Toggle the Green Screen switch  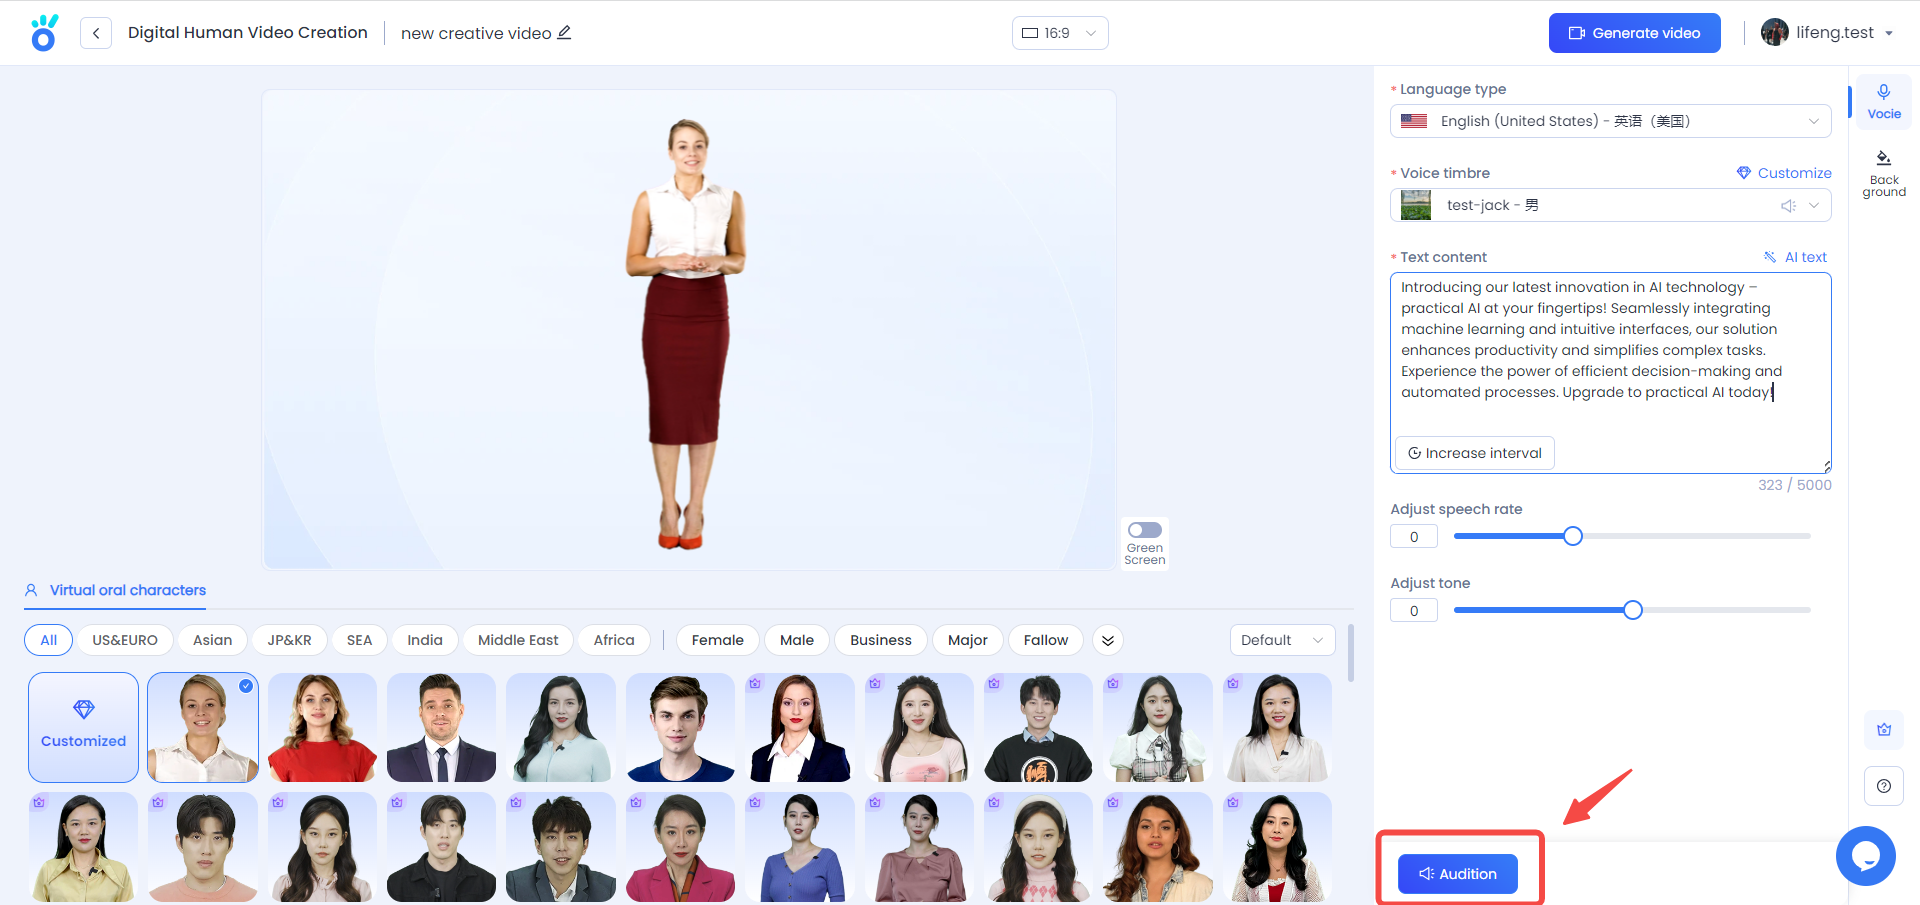[x=1145, y=530]
